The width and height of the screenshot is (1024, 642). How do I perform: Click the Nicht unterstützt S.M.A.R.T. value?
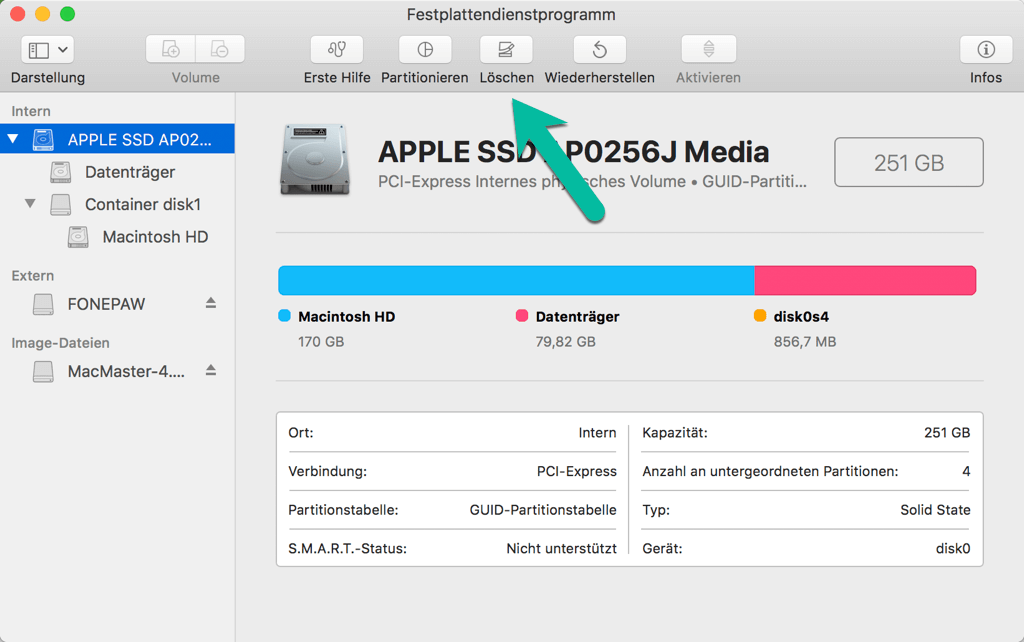coord(561,549)
